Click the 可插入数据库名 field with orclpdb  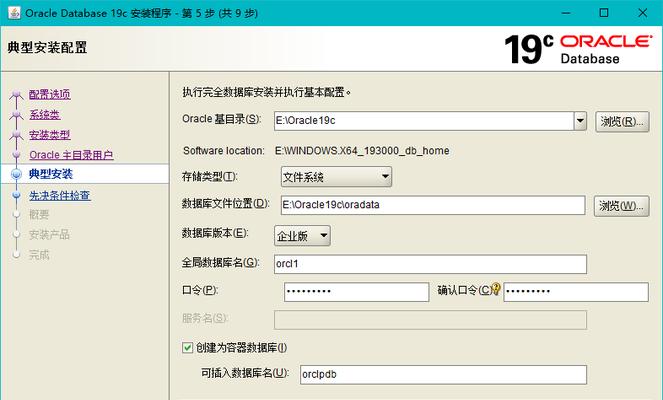(x=443, y=375)
